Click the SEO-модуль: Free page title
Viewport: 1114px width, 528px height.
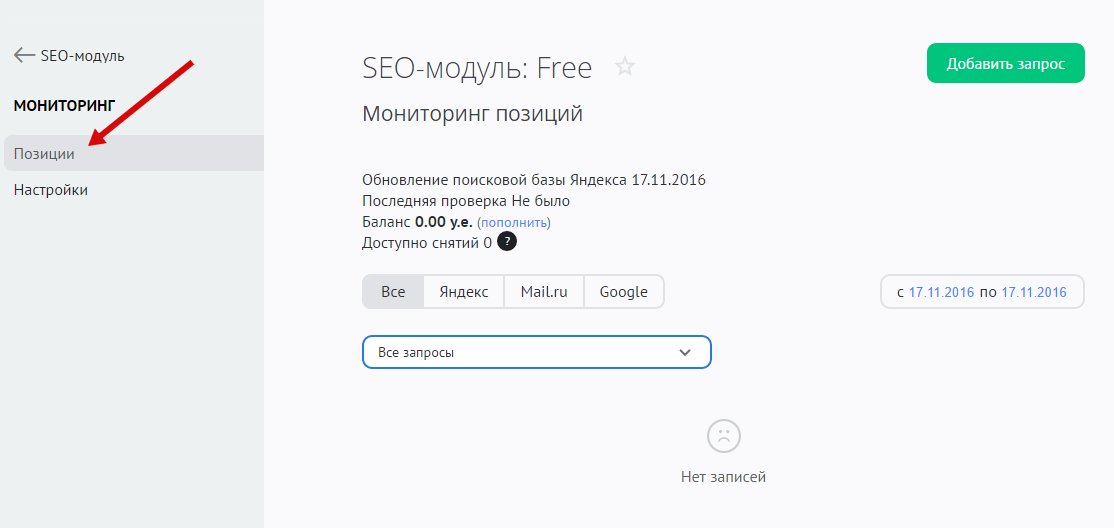(x=477, y=67)
